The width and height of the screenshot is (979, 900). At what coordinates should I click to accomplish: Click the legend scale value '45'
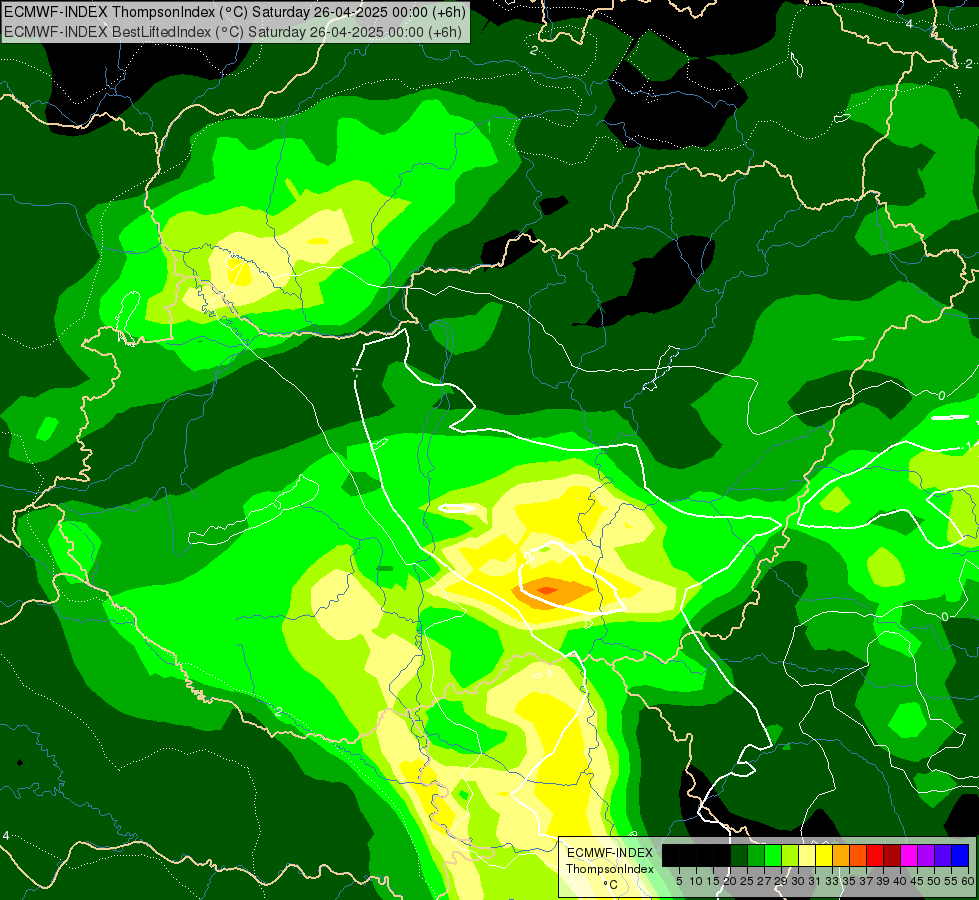point(918,881)
